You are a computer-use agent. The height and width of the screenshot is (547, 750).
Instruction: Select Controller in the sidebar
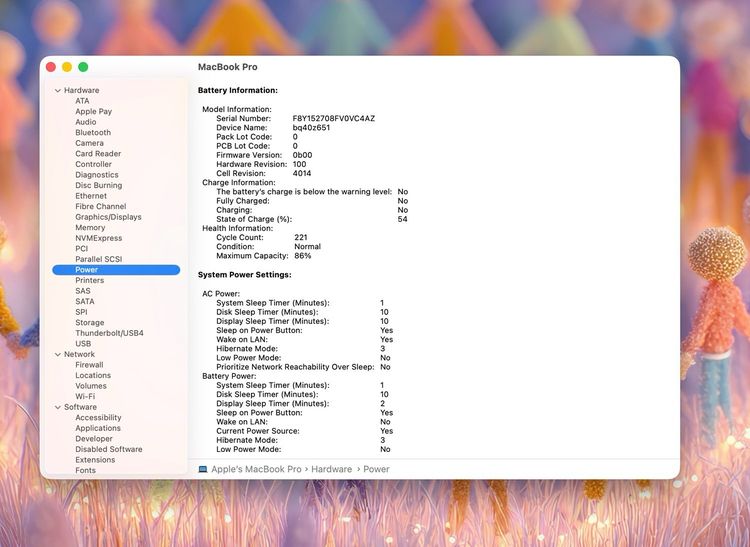pos(93,164)
